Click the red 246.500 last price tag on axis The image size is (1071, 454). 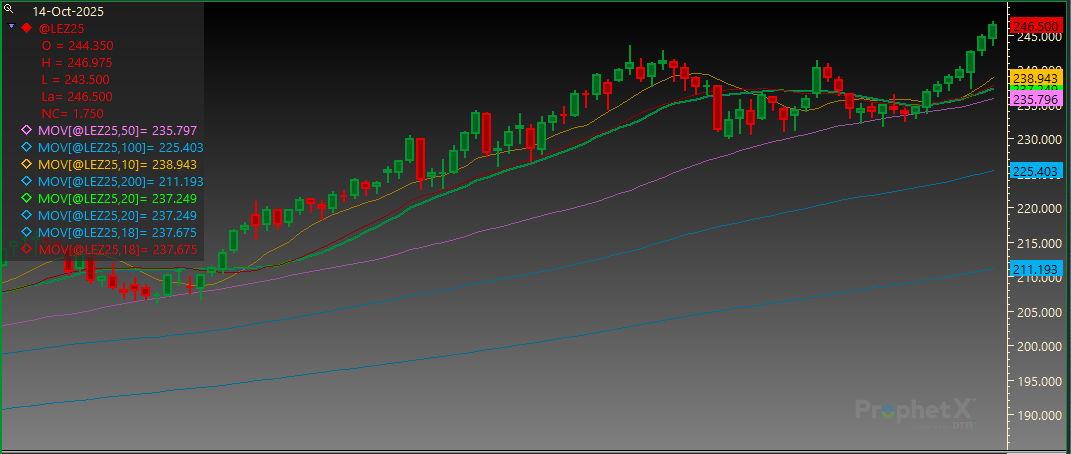pos(1036,25)
